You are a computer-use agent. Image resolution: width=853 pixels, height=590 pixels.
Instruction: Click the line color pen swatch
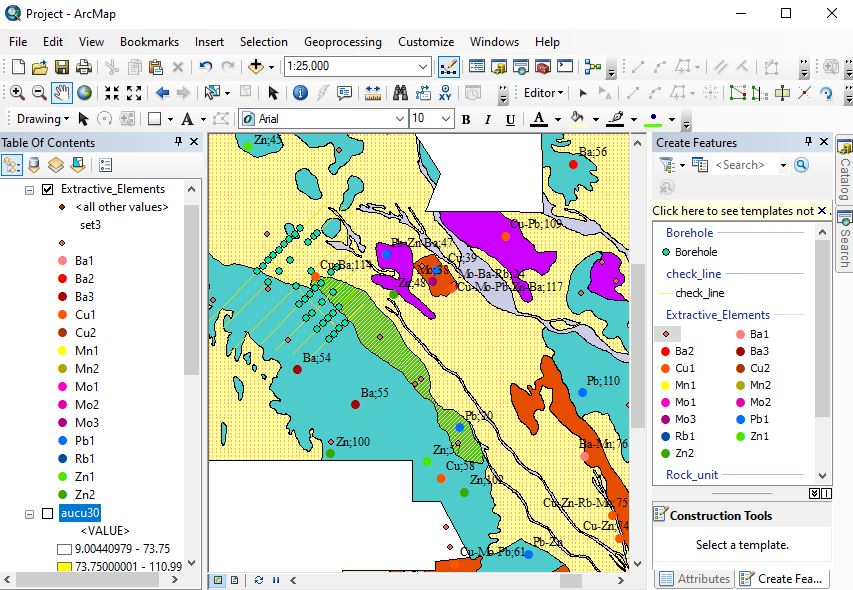click(615, 119)
